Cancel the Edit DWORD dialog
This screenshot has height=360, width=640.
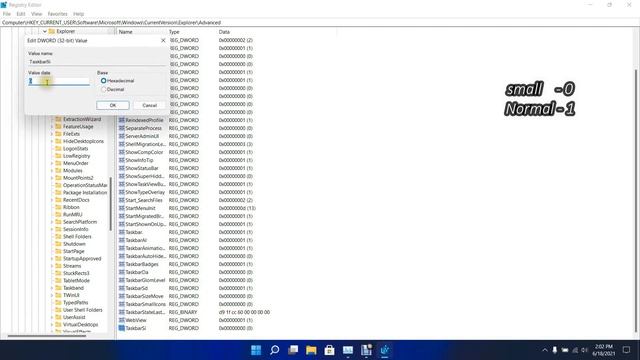point(149,105)
